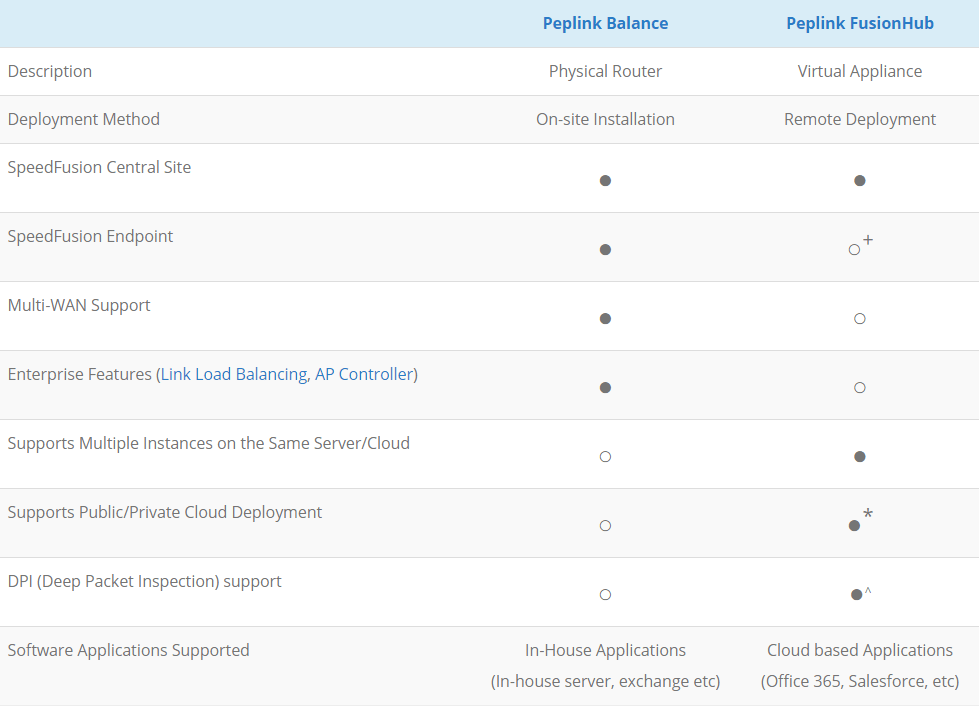Open the AP Controller link
Viewport: 979px width, 706px height.
(x=364, y=374)
